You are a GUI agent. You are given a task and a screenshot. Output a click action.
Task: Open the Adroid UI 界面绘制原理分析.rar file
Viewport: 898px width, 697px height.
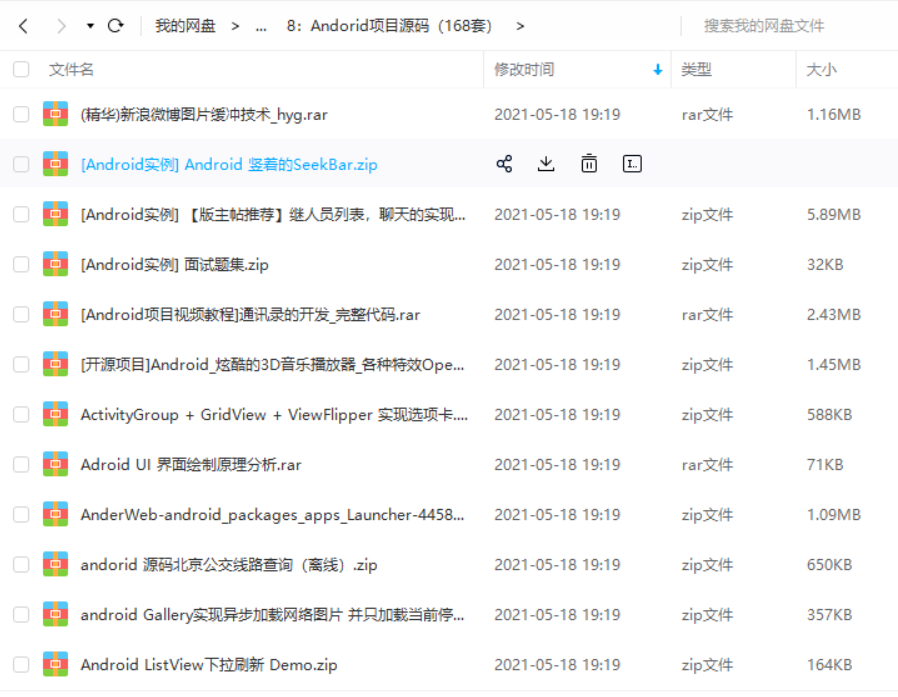[x=191, y=464]
